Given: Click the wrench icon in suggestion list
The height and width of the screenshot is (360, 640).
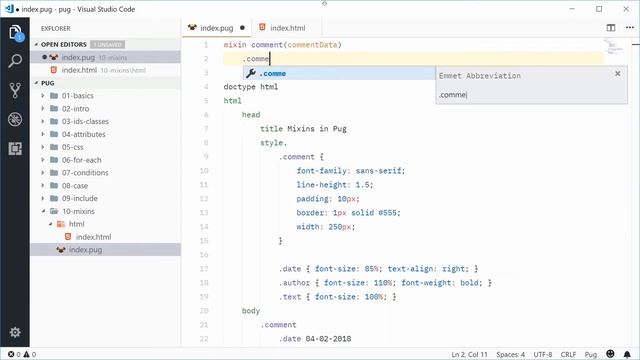Looking at the screenshot, I should click(251, 73).
